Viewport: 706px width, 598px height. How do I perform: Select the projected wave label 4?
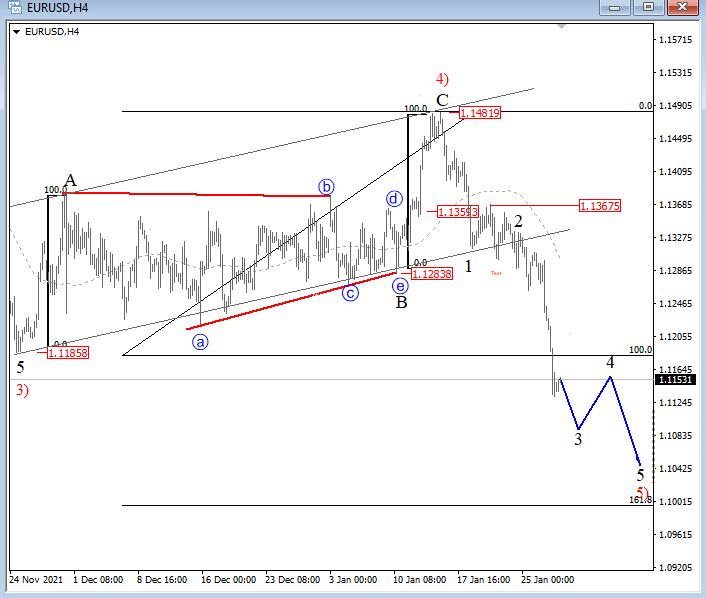click(x=610, y=362)
